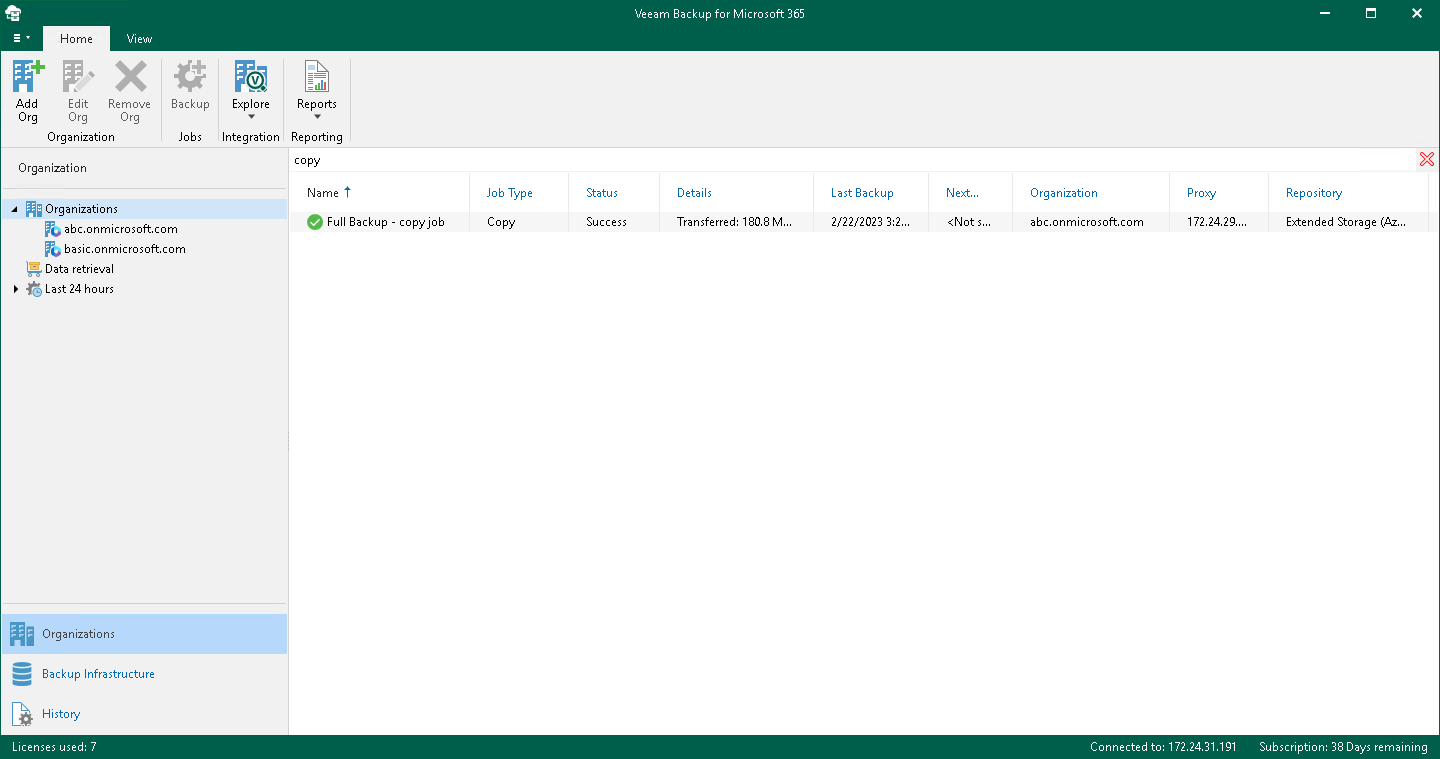Select the Last 24 hours tree item
The height and width of the screenshot is (759, 1440).
pyautogui.click(x=79, y=289)
